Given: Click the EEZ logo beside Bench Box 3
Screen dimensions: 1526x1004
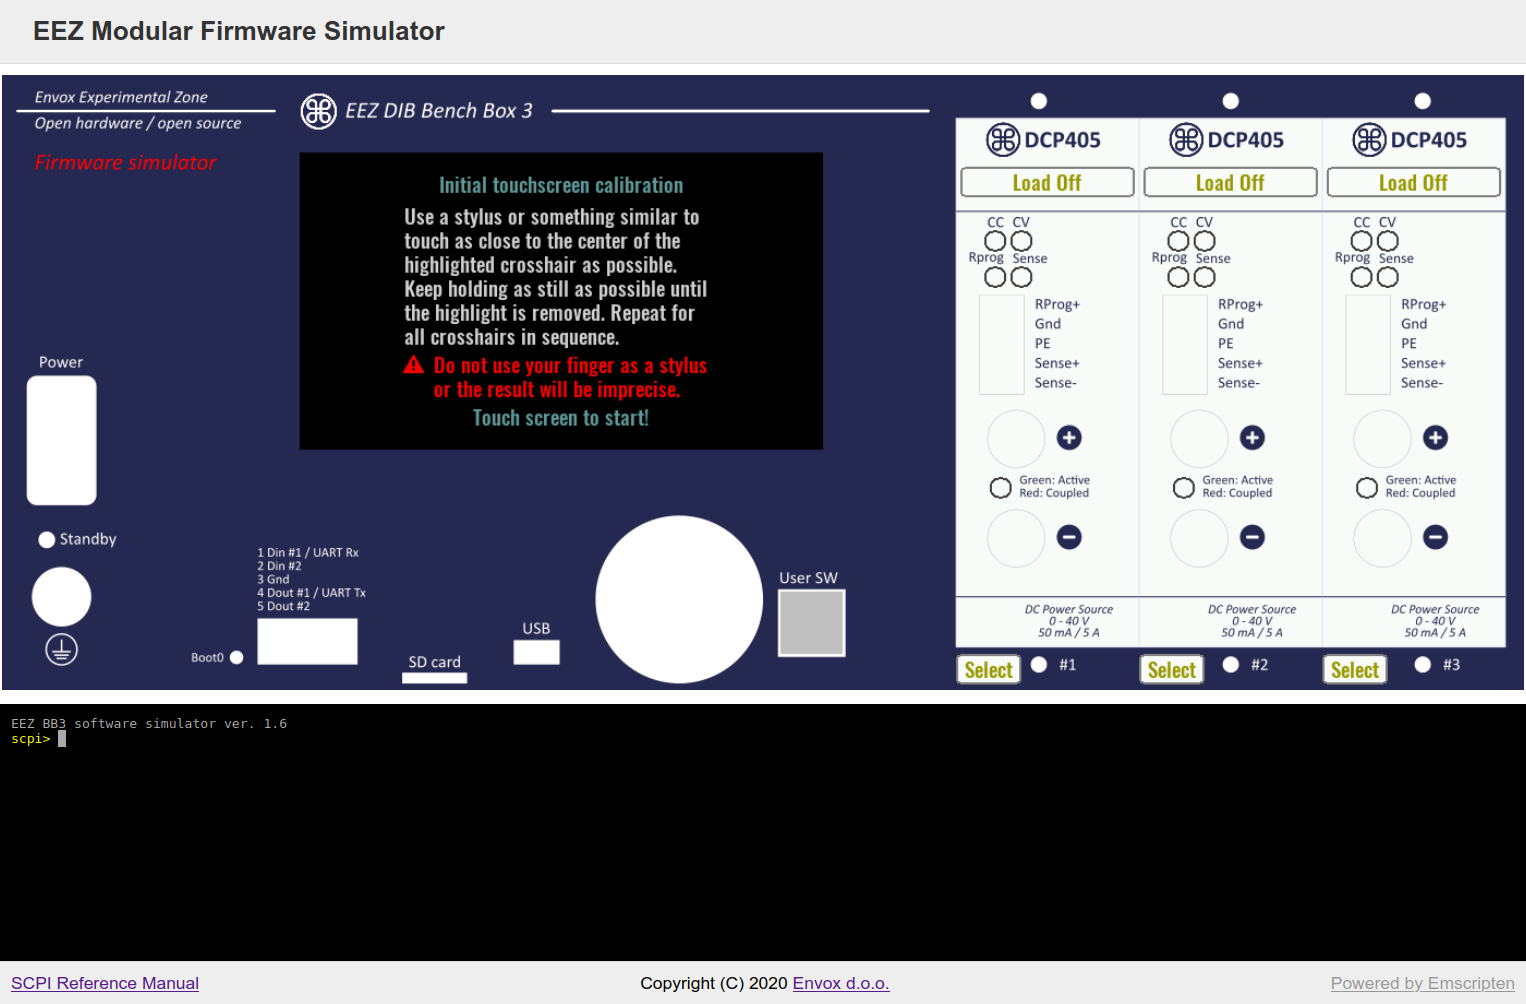Looking at the screenshot, I should click(x=318, y=111).
